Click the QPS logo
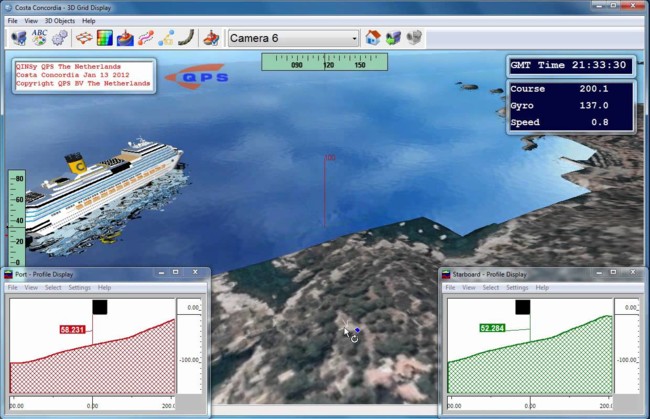This screenshot has height=419, width=650. 198,77
